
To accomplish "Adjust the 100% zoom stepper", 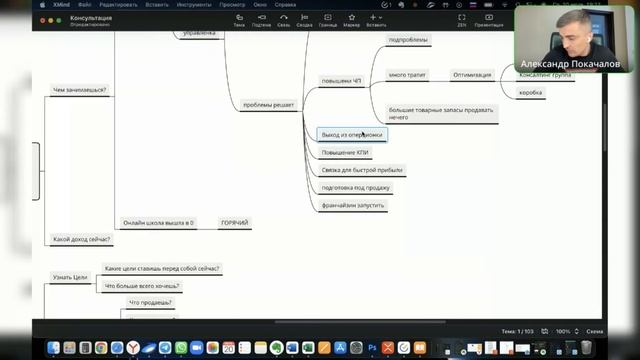I will click(576, 331).
